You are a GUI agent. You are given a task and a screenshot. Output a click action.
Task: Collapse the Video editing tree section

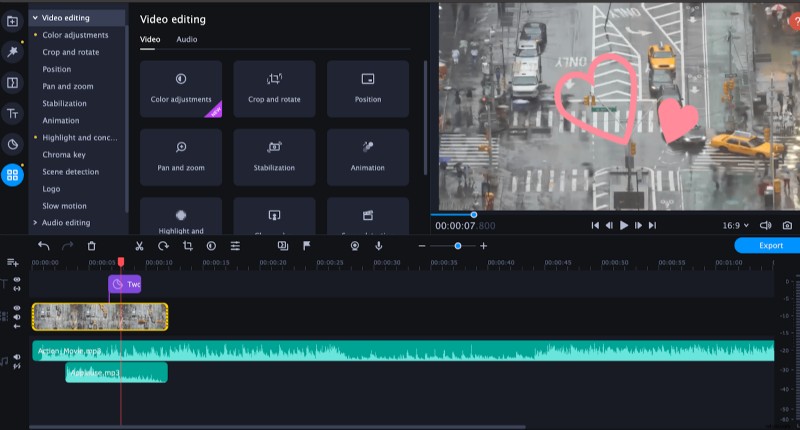(x=35, y=18)
